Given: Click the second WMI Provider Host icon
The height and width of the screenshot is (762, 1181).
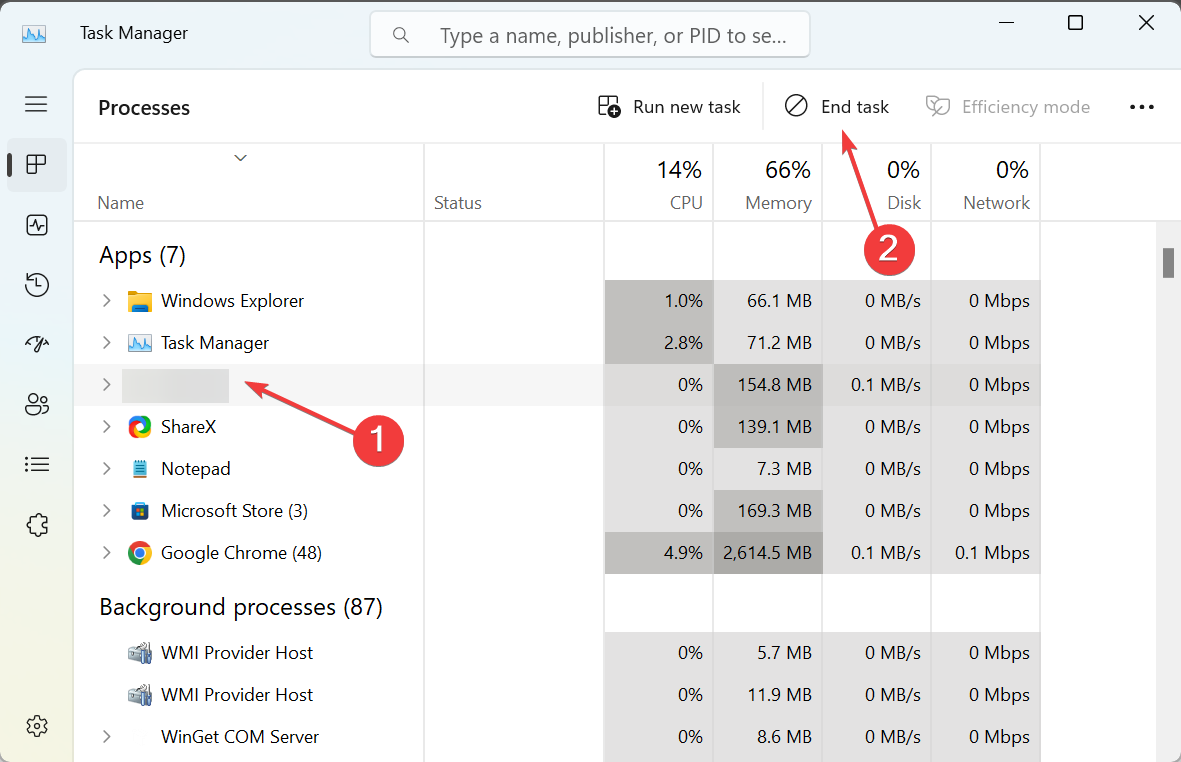Looking at the screenshot, I should tap(139, 695).
